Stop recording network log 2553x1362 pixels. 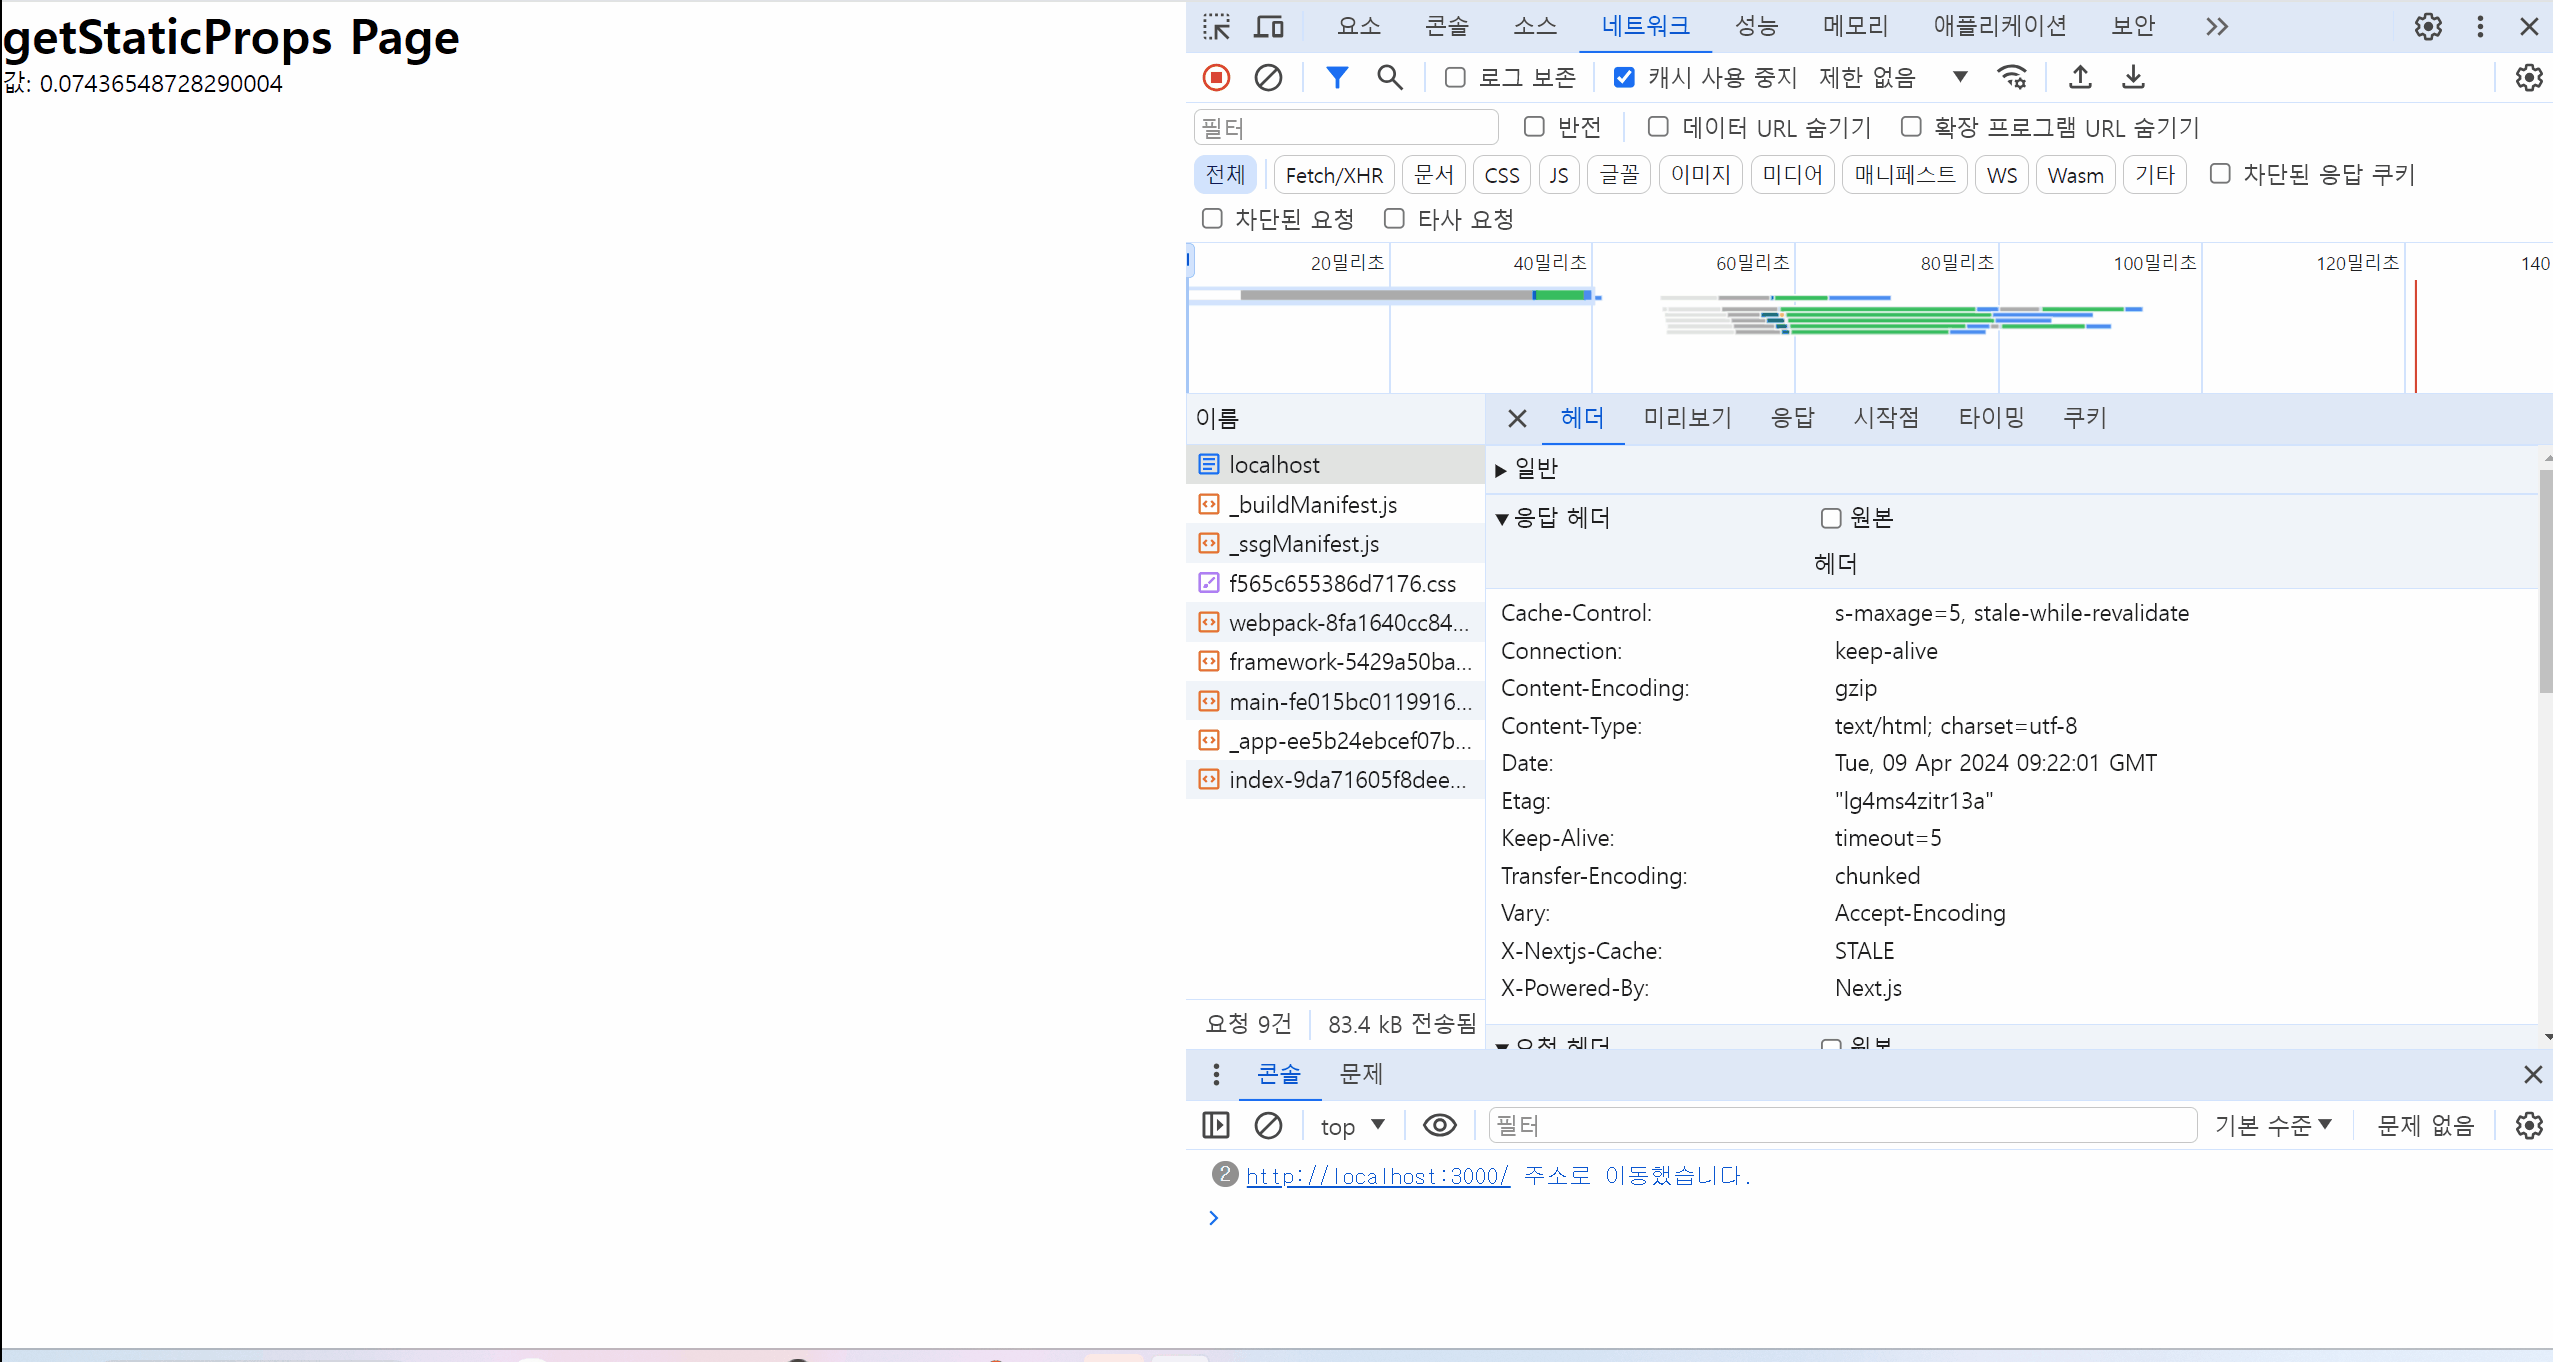1216,77
